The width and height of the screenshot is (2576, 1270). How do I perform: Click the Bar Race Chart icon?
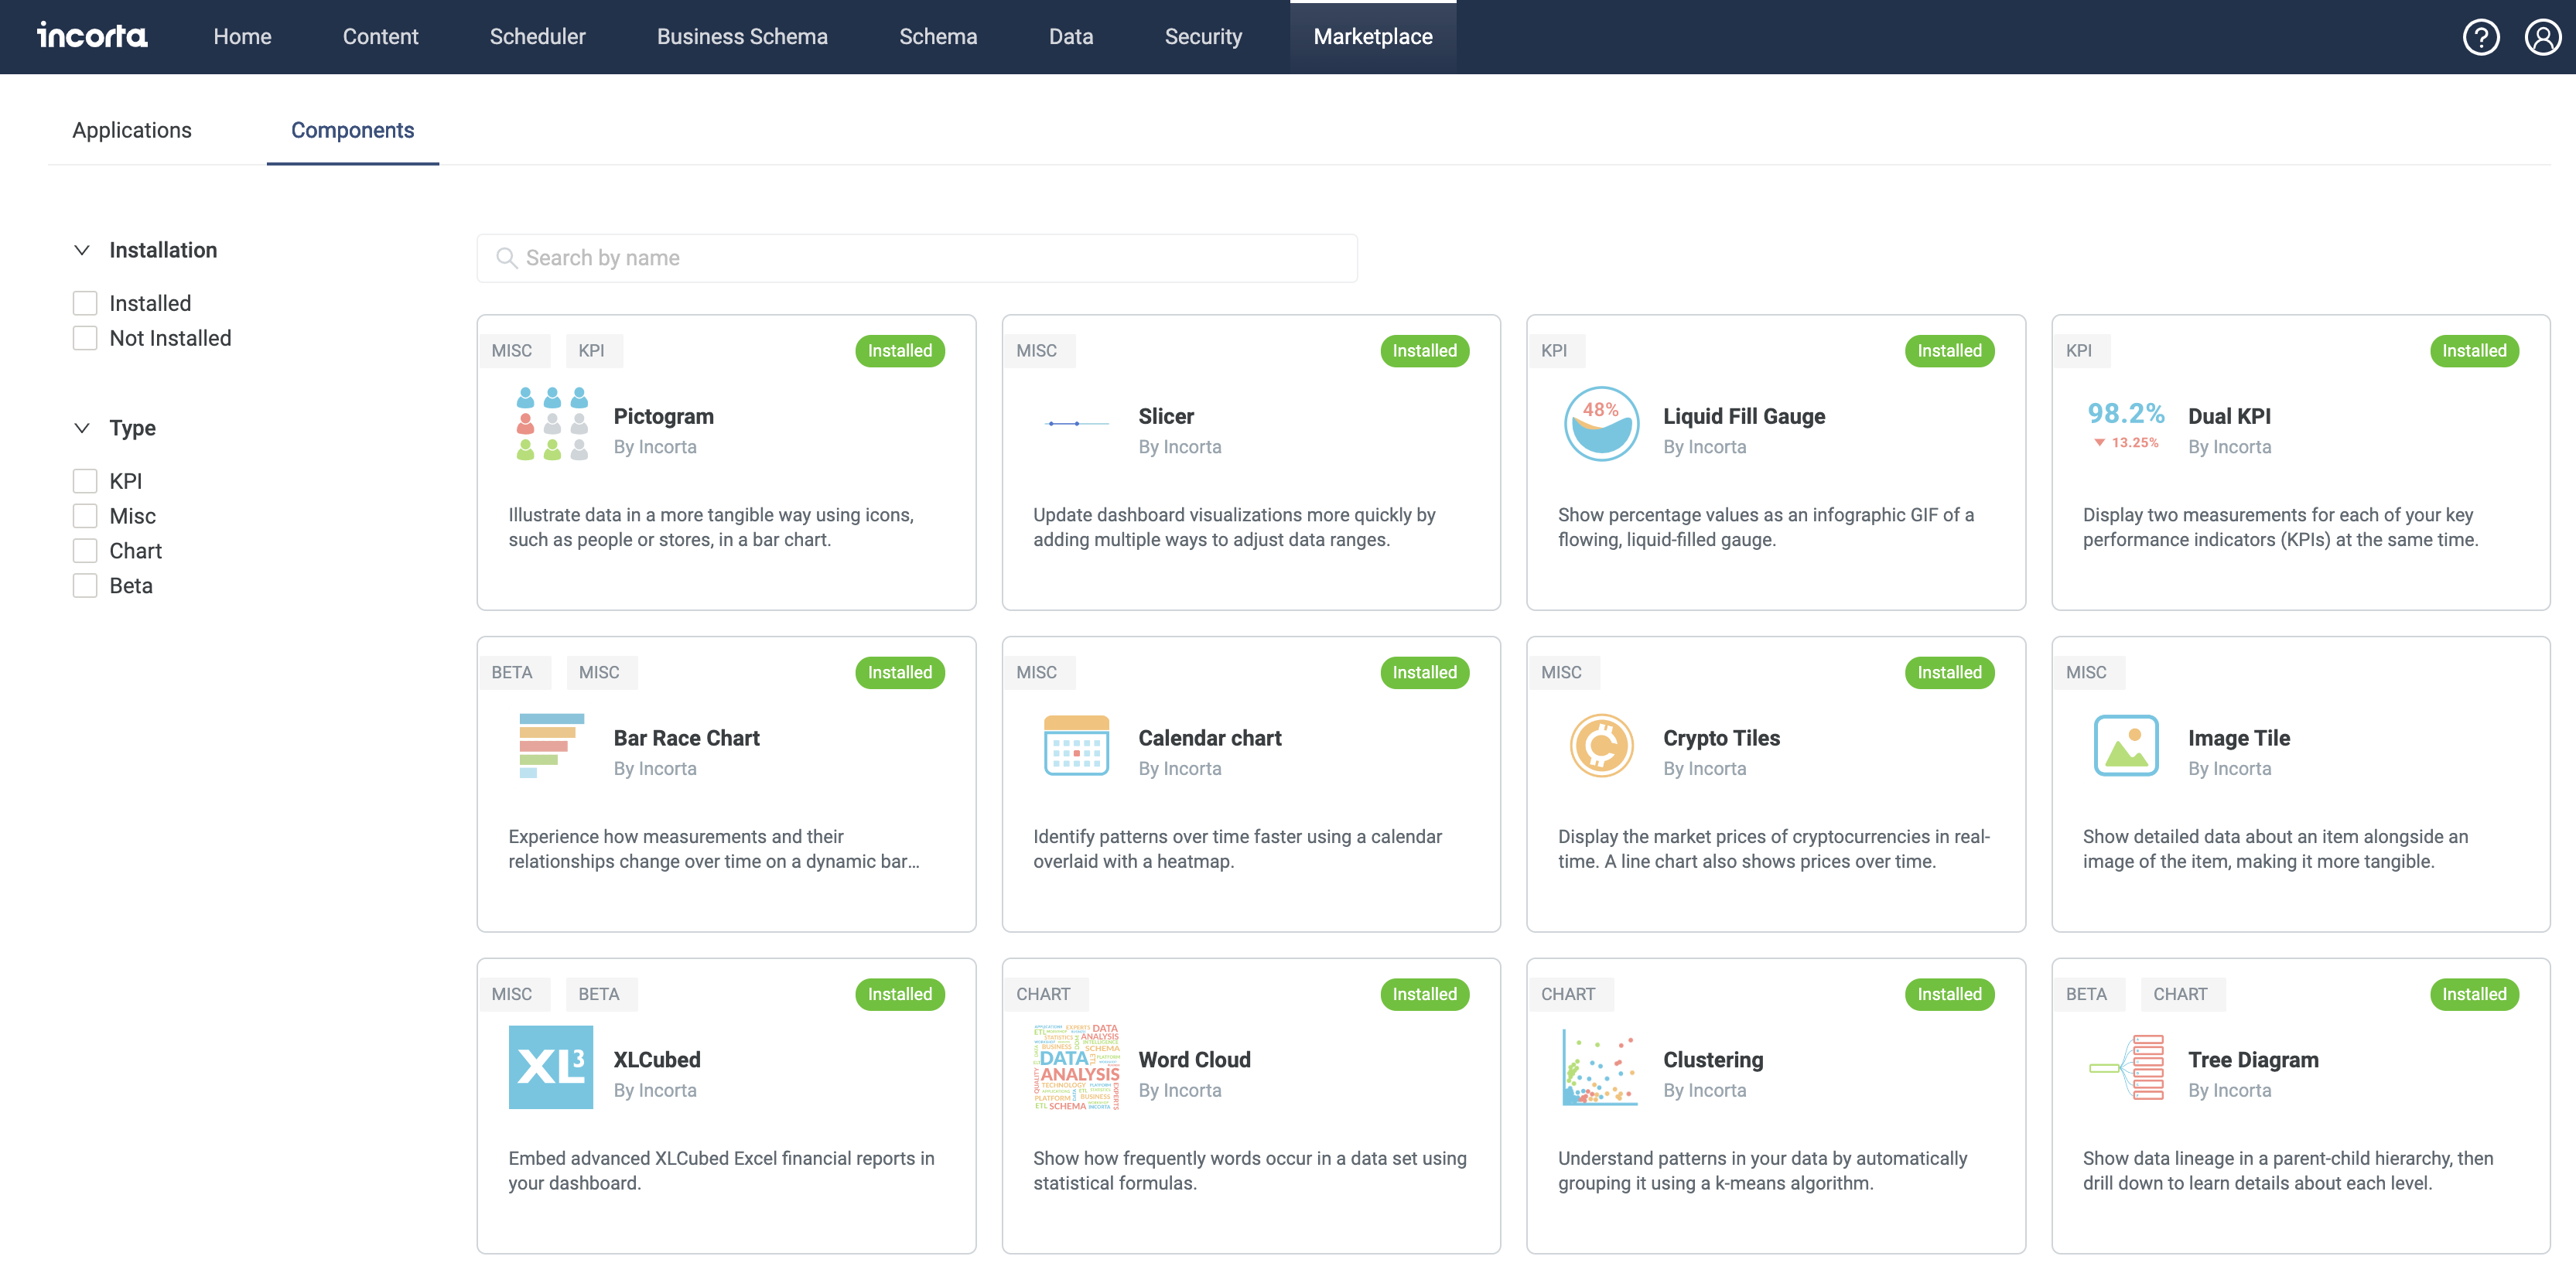tap(551, 746)
